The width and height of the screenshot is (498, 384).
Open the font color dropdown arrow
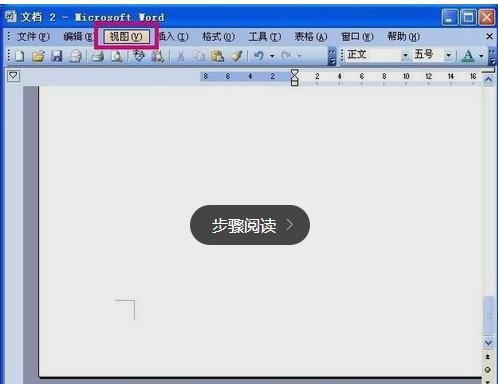[x=481, y=56]
